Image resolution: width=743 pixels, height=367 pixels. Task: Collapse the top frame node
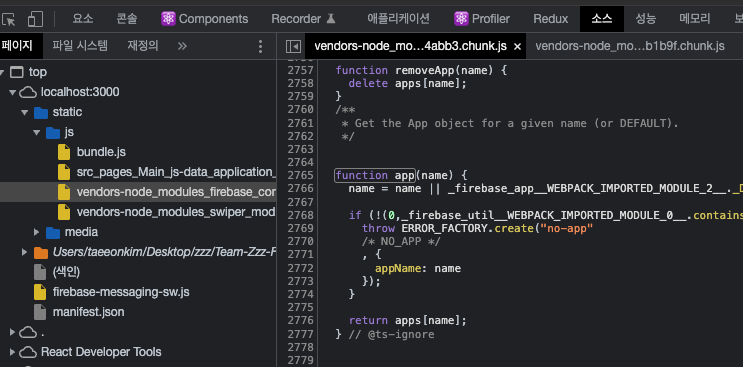2,72
